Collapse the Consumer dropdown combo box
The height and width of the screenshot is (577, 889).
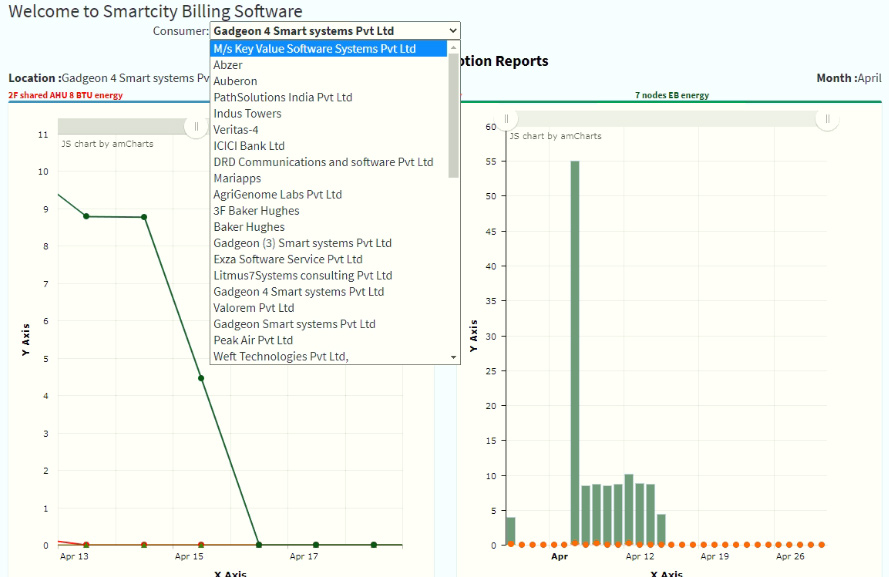point(454,31)
